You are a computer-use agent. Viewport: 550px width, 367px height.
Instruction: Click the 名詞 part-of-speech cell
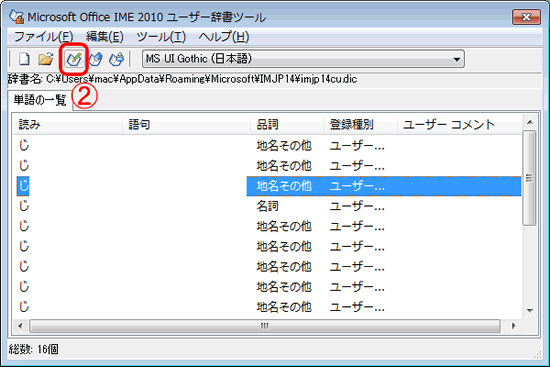point(267,206)
